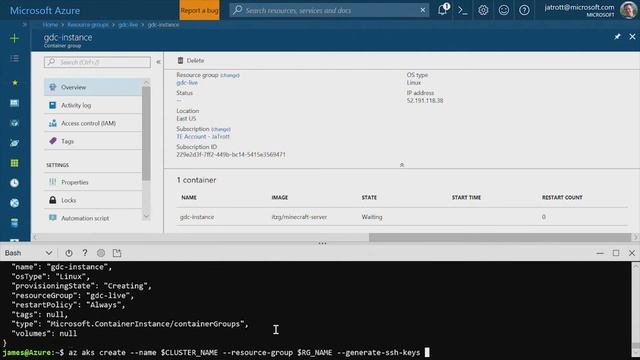Collapse essentials panel with up chevrons
Image resolution: width=640 pixels, height=360 pixels.
(402, 165)
